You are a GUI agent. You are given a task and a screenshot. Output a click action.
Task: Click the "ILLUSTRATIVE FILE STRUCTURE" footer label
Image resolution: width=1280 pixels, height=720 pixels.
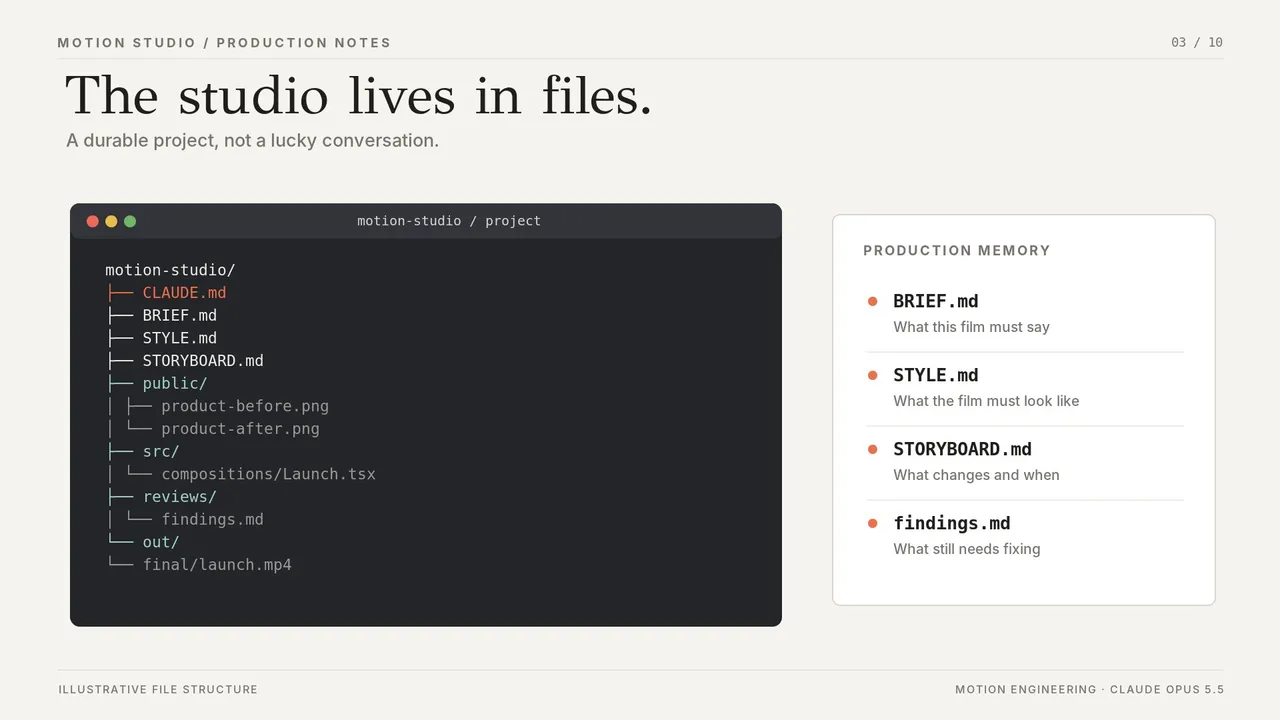(158, 690)
